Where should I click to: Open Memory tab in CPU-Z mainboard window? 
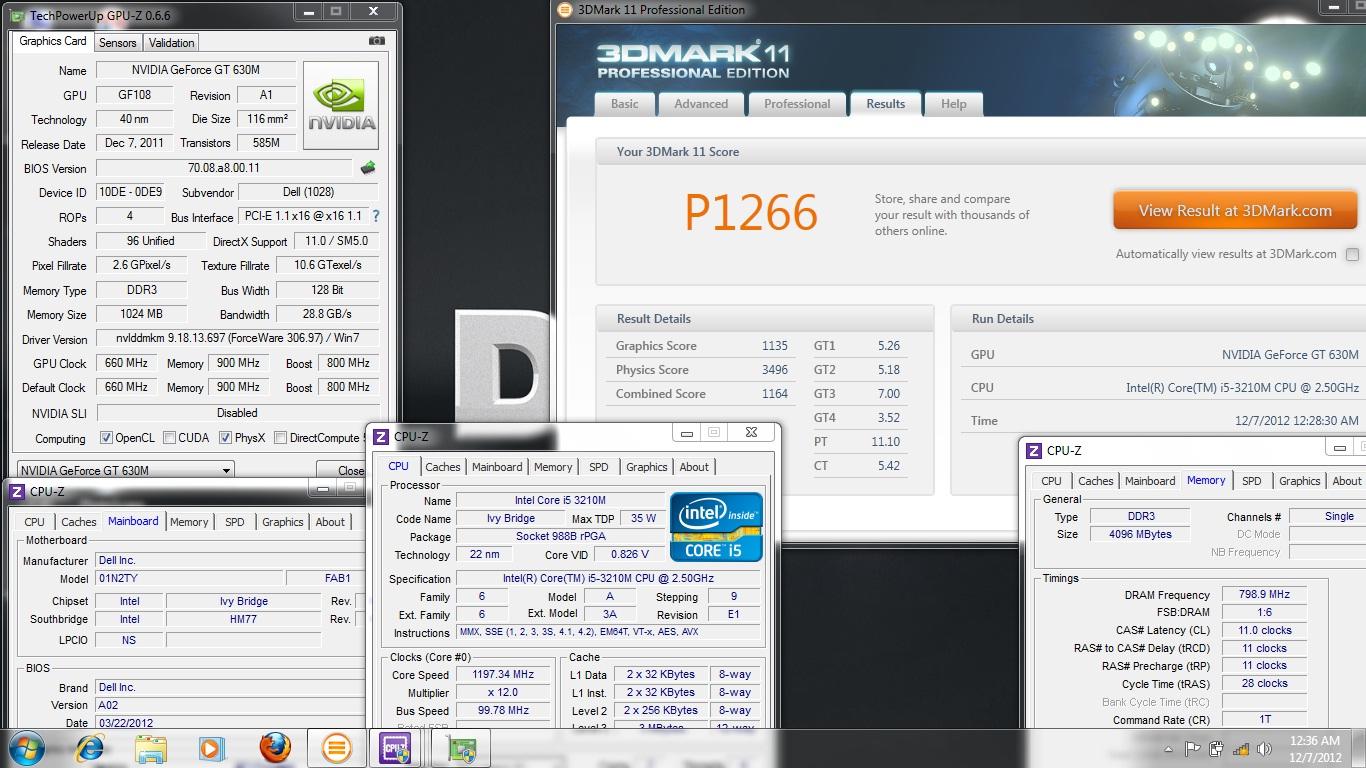click(189, 522)
